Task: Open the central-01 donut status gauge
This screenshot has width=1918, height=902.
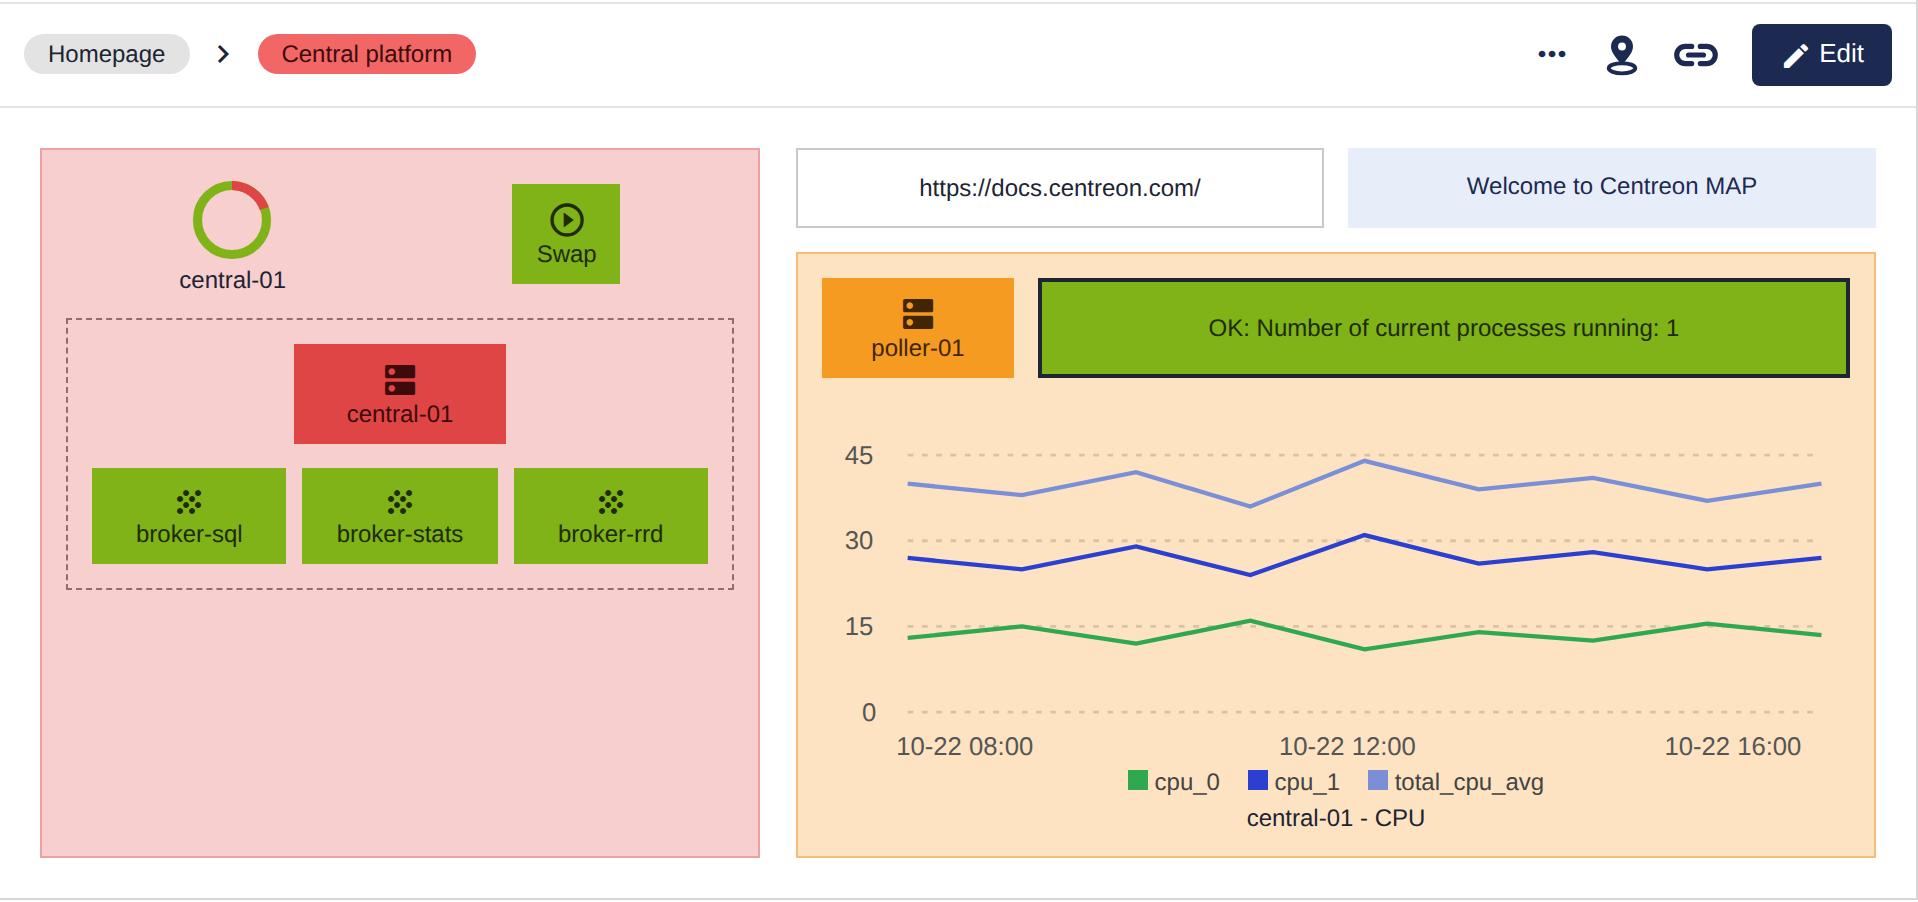Action: (x=232, y=220)
